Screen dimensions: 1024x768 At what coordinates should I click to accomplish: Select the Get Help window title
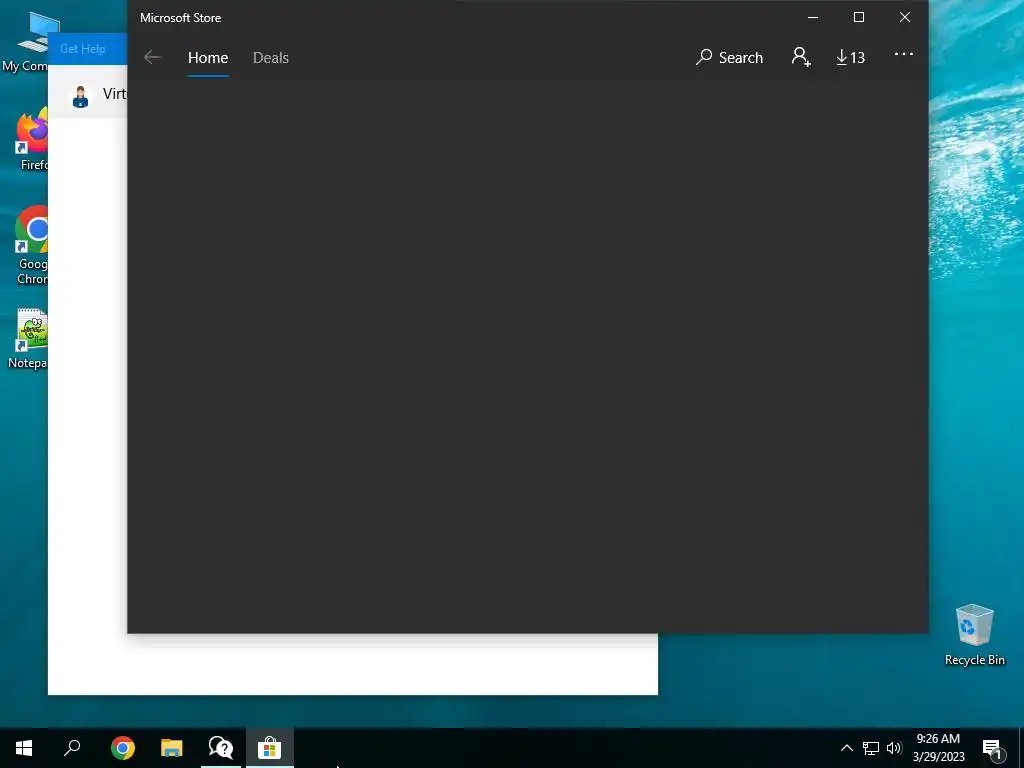coord(82,49)
